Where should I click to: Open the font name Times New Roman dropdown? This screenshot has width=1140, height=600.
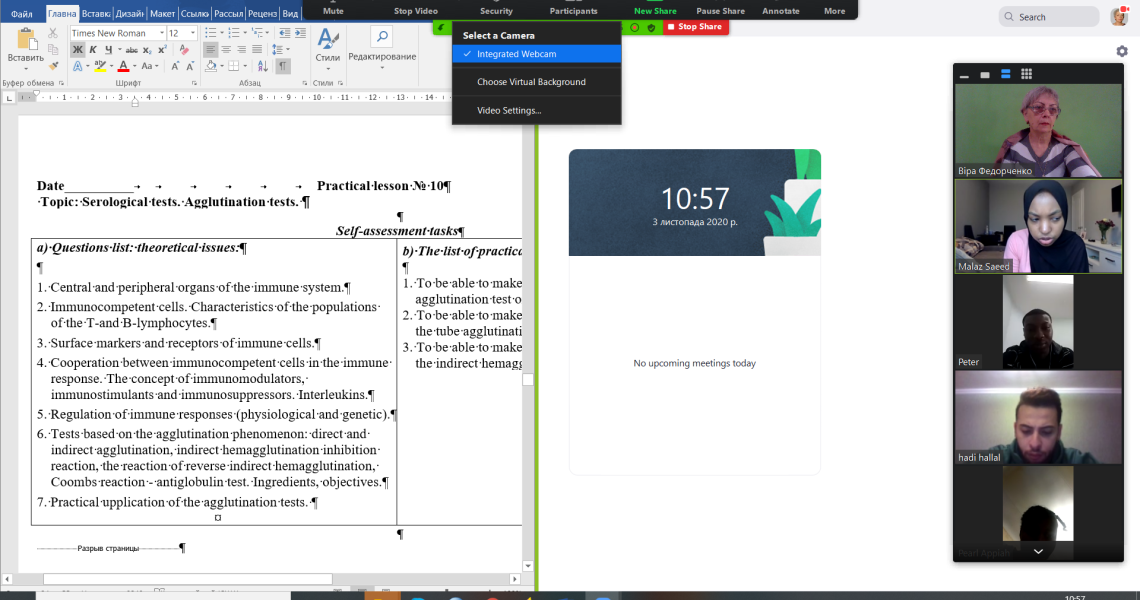[x=161, y=33]
